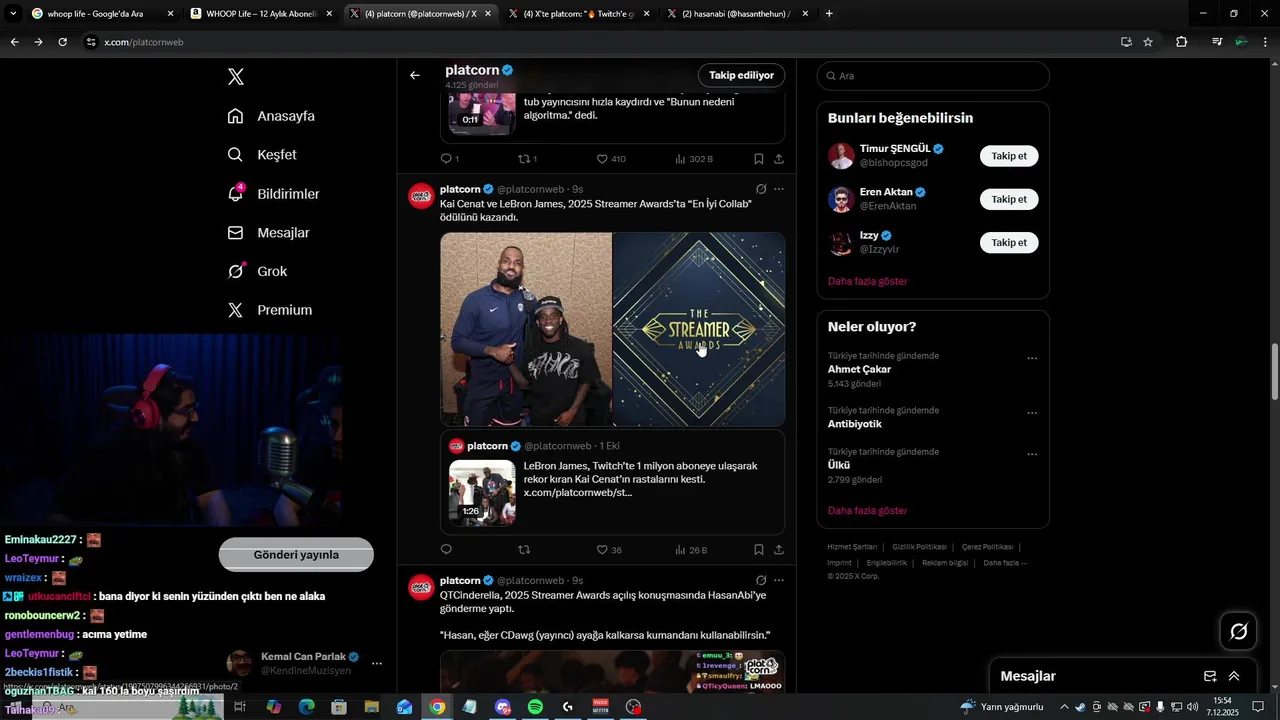Go to Anasayfa in sidebar
Image resolution: width=1280 pixels, height=720 pixels.
coord(271,116)
